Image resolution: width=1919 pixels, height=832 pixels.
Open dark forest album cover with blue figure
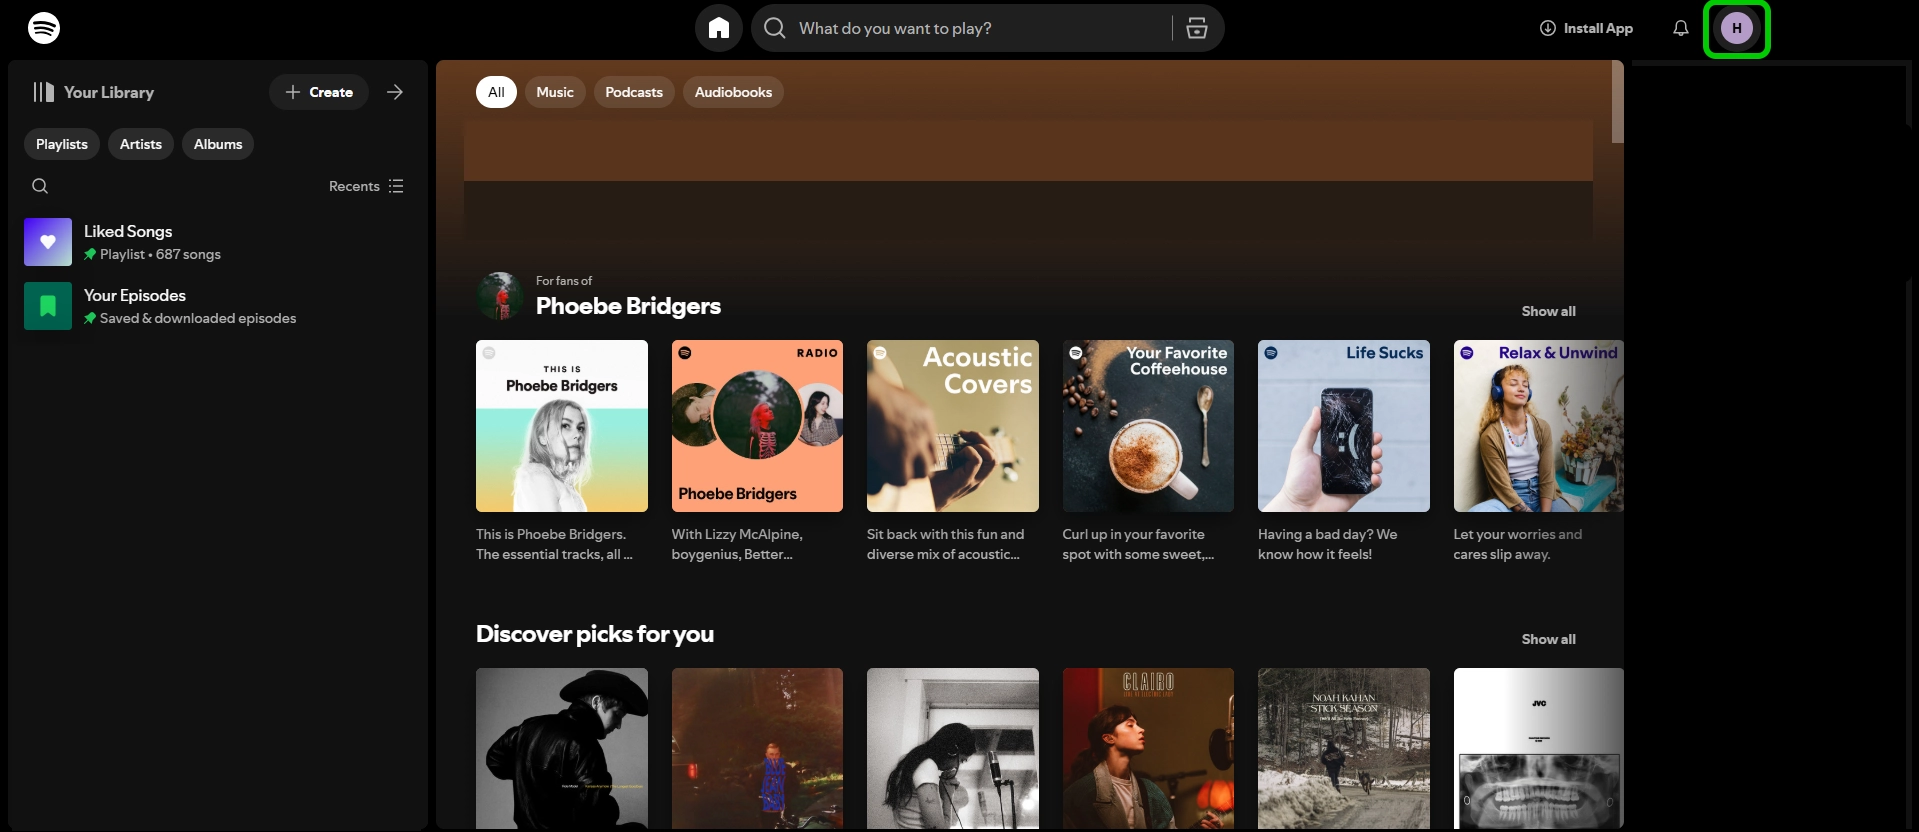pos(757,748)
